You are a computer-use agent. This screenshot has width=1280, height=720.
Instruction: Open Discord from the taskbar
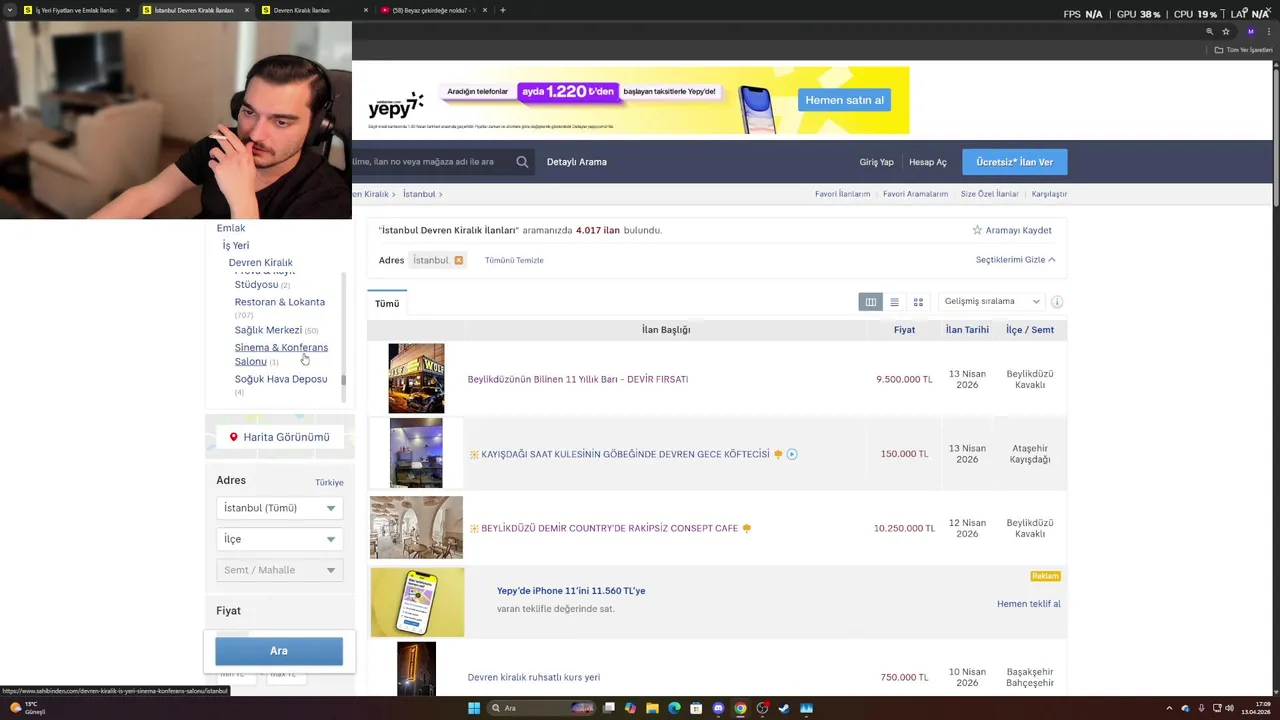tap(718, 708)
